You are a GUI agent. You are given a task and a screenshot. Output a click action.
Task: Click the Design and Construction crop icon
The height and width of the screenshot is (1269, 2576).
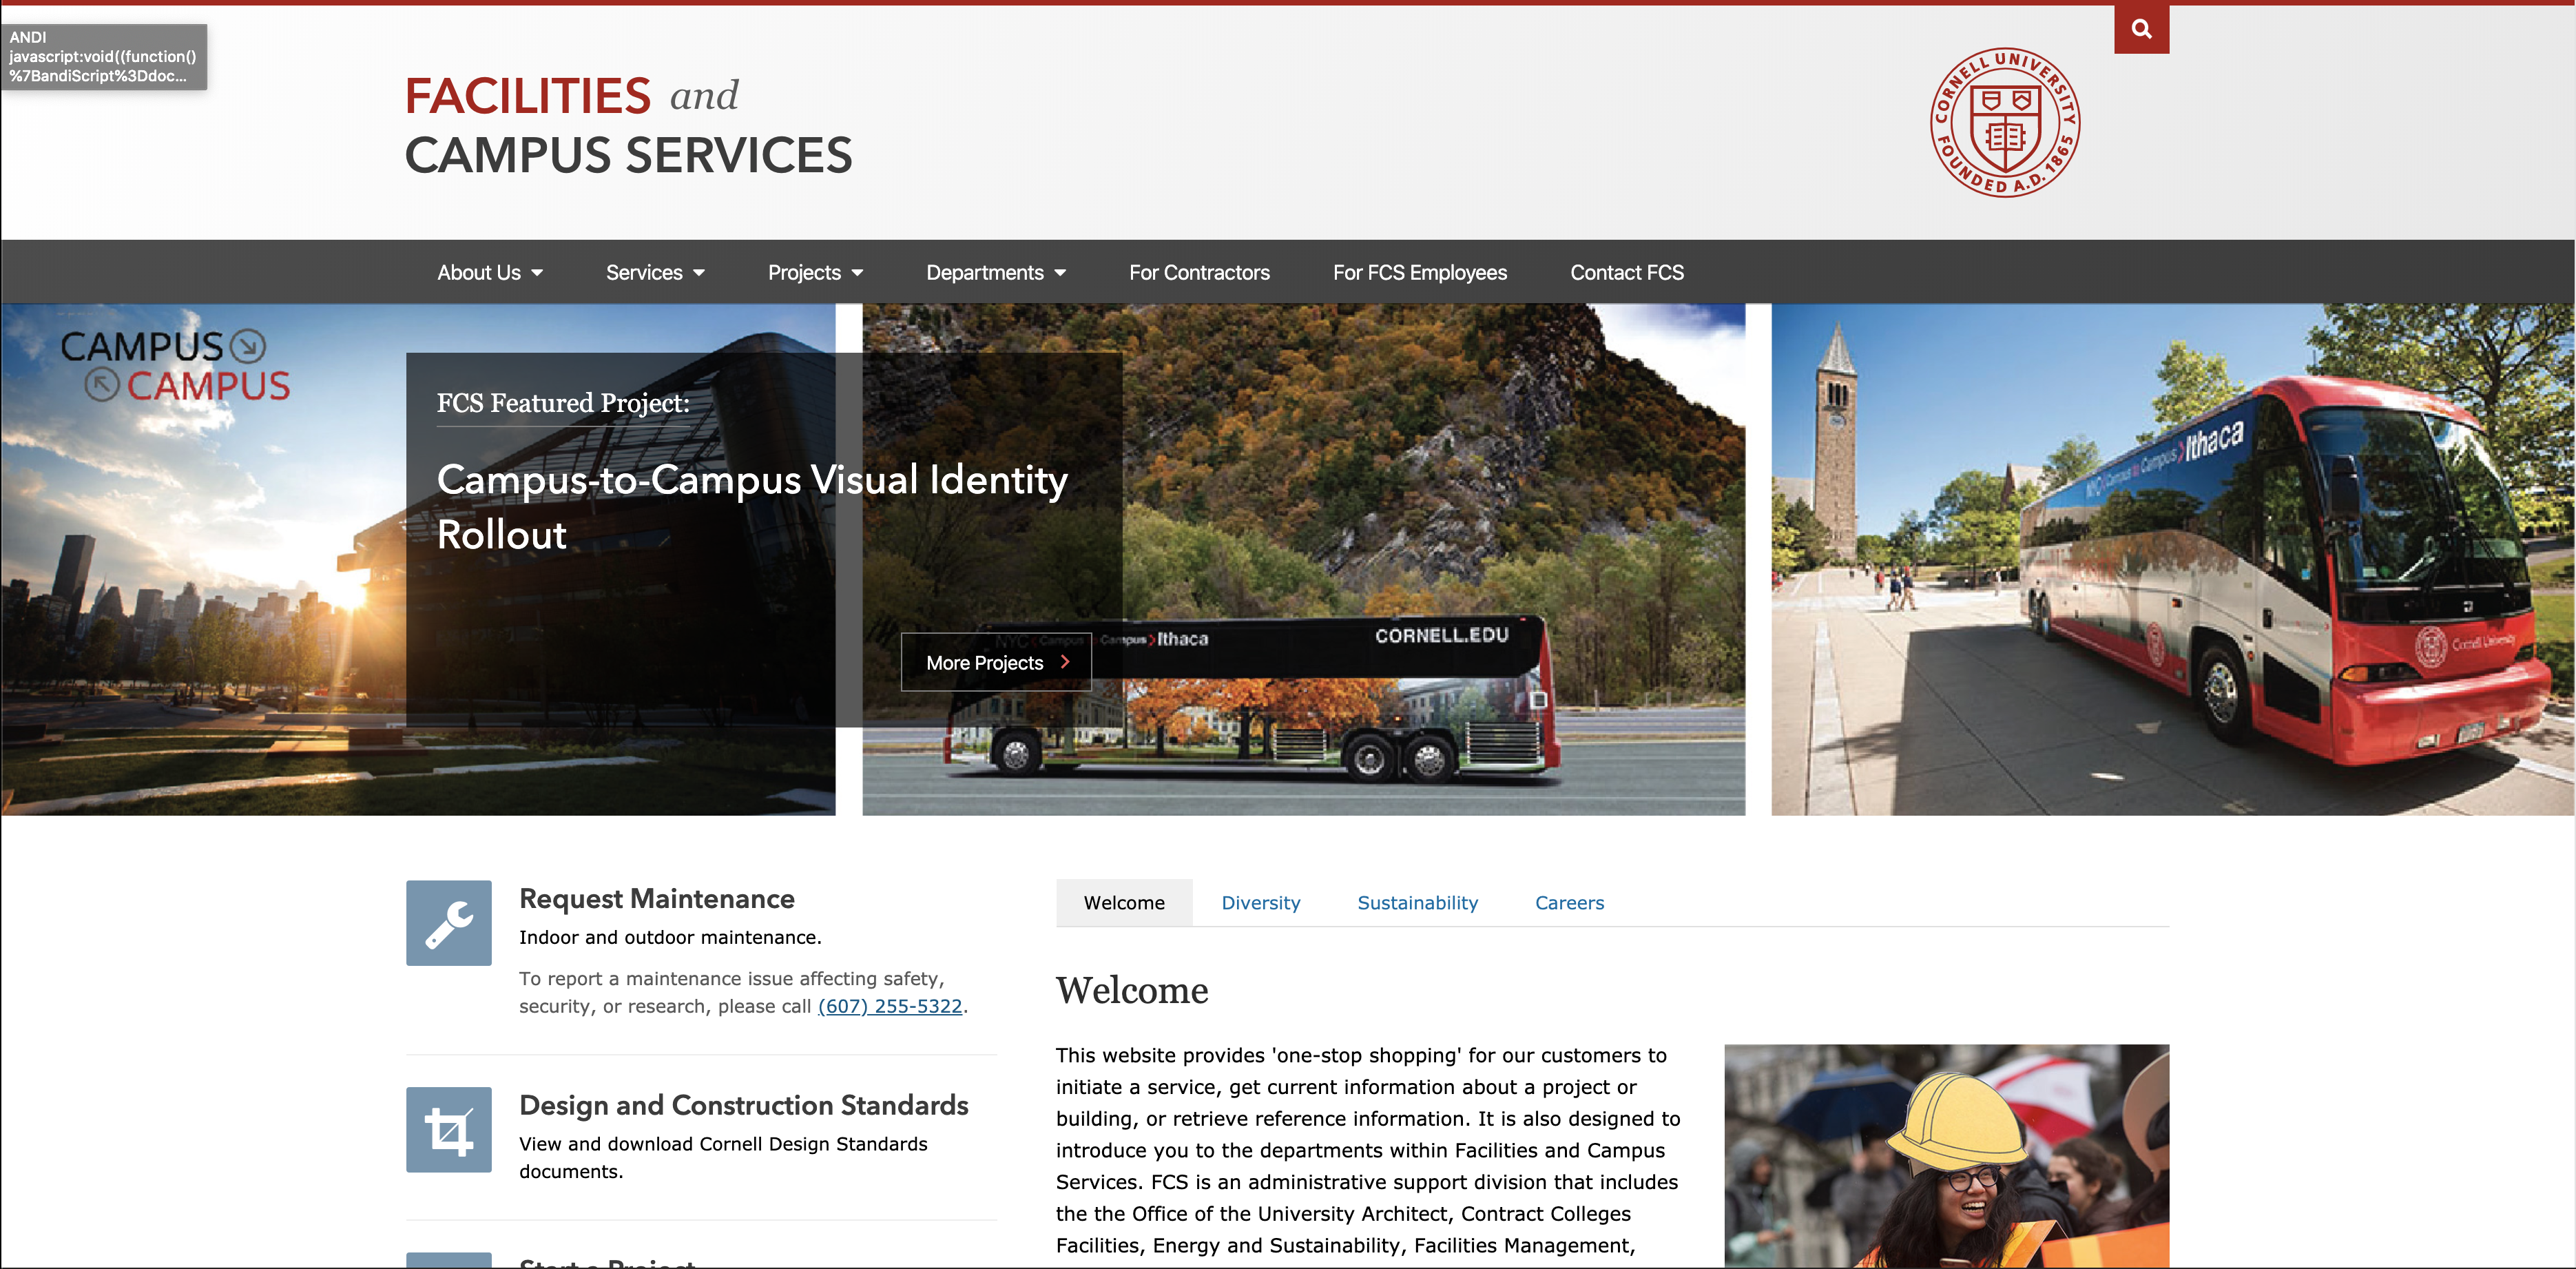[450, 1134]
